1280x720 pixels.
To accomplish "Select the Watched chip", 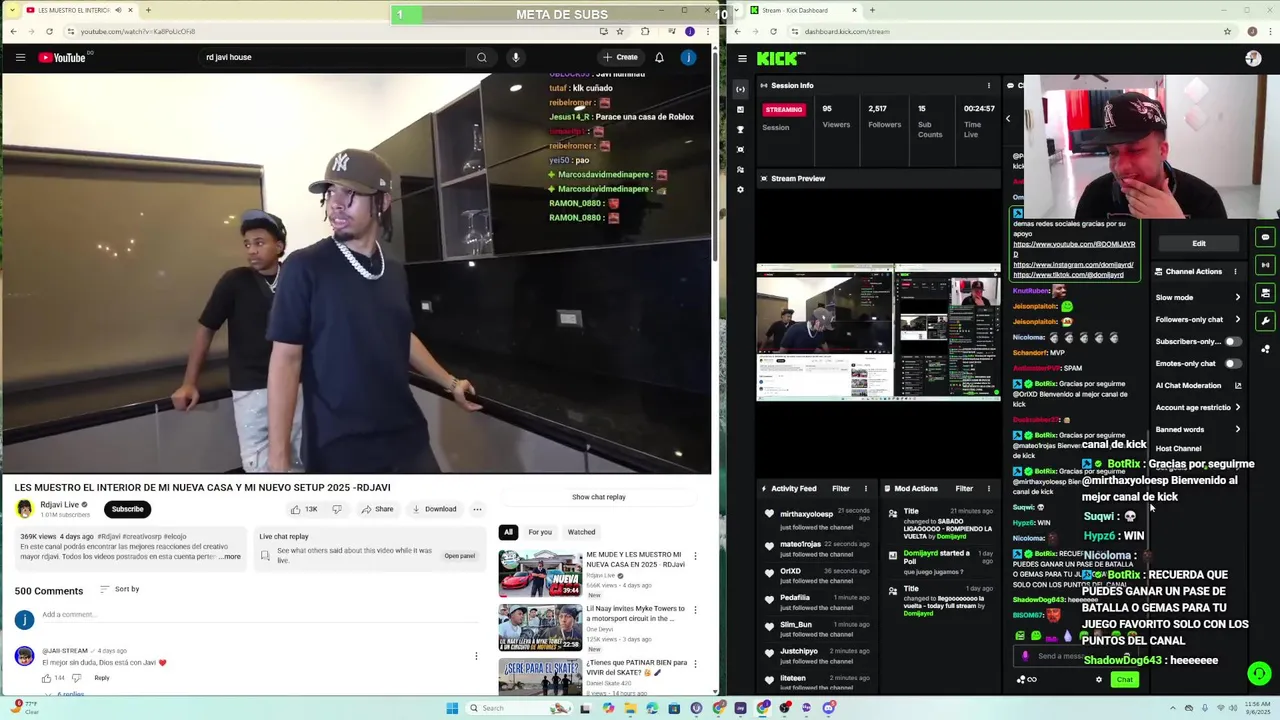I will click(x=581, y=532).
